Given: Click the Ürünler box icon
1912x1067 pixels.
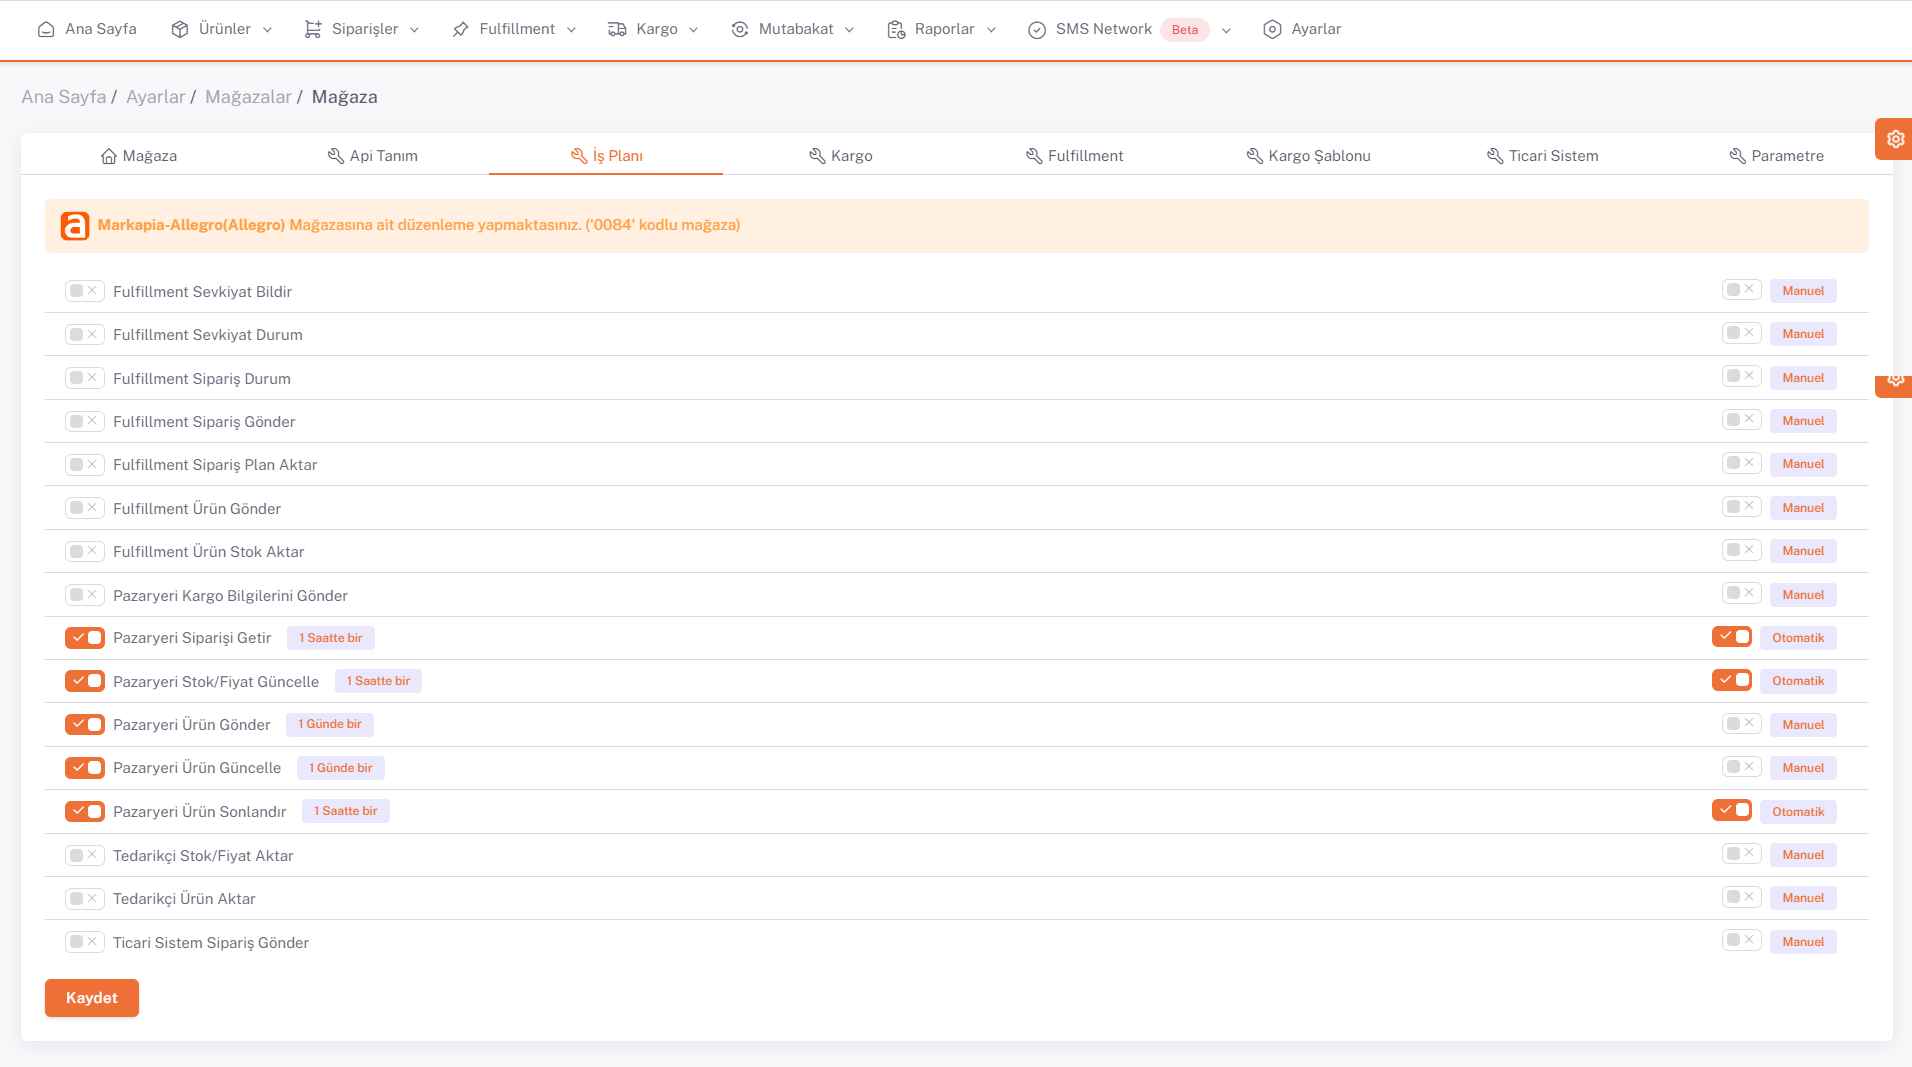Looking at the screenshot, I should 180,29.
